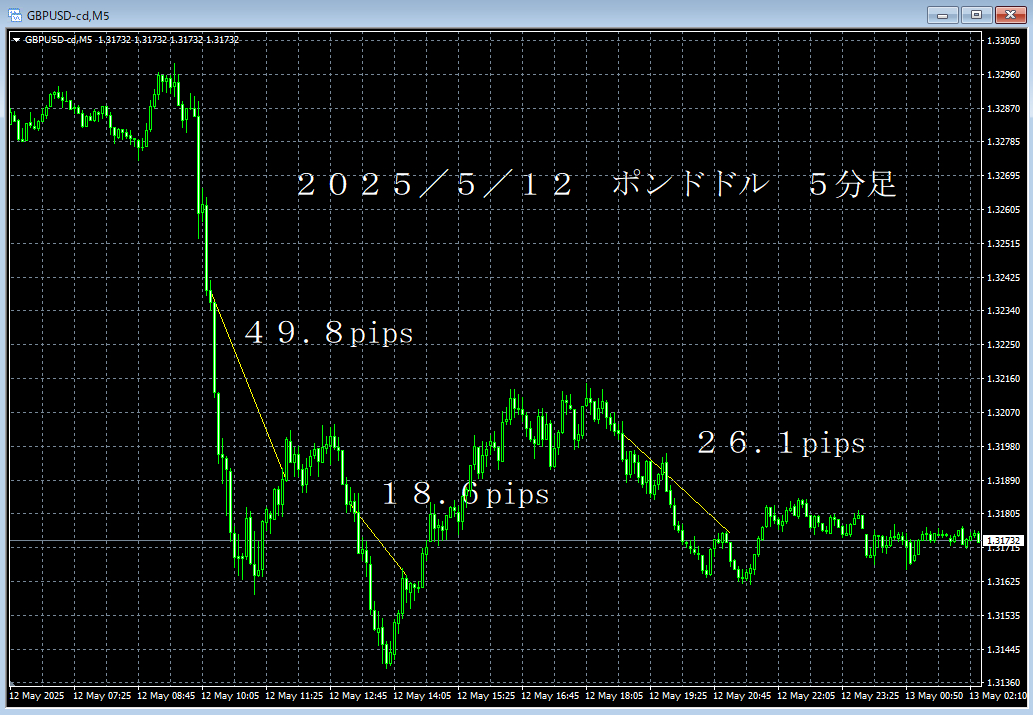Screen dimensions: 1033x715
Task: Click price level 1.32695 on the axis
Action: [x=1003, y=176]
